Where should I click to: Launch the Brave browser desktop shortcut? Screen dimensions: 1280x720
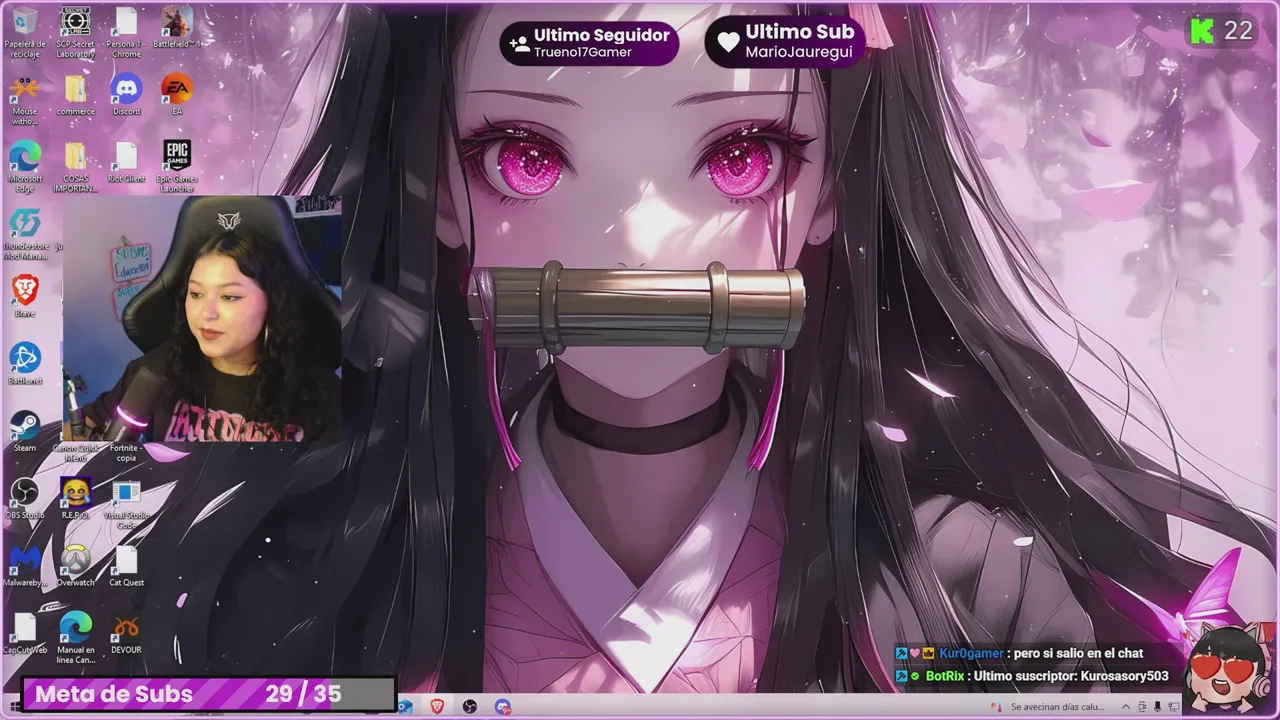25,296
